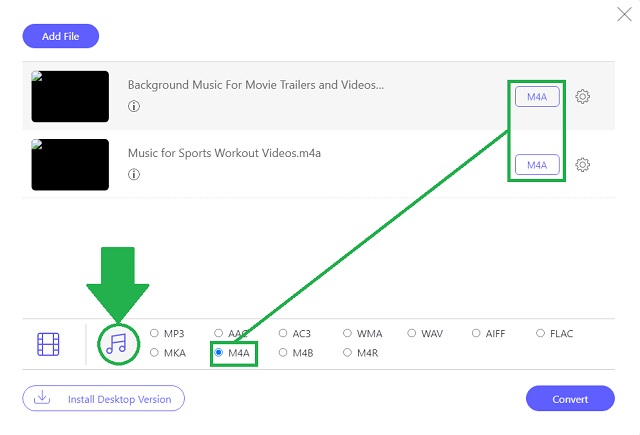Open settings gear for Background Music file
The width and height of the screenshot is (640, 435).
[582, 97]
